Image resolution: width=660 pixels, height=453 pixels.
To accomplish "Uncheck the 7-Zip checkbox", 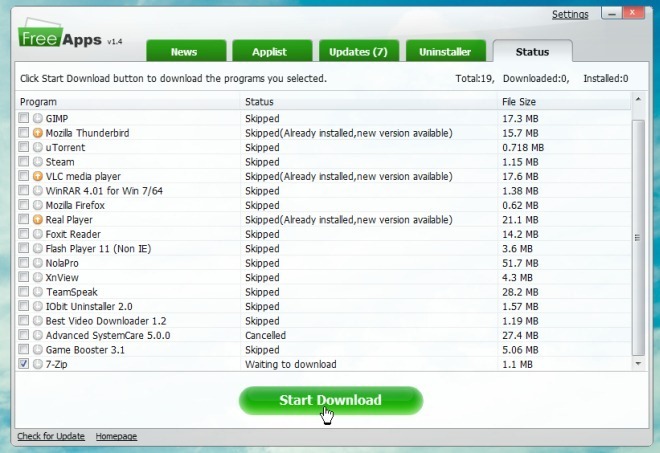I will point(24,364).
